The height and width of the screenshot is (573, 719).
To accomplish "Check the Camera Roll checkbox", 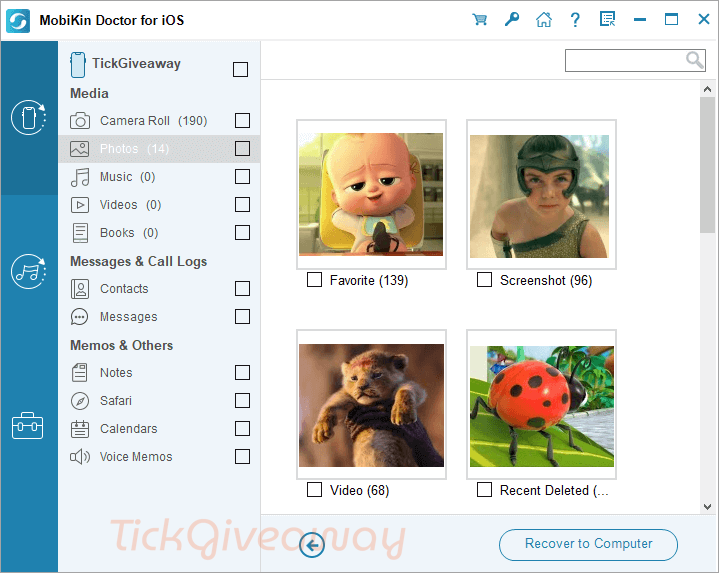I will tap(242, 121).
